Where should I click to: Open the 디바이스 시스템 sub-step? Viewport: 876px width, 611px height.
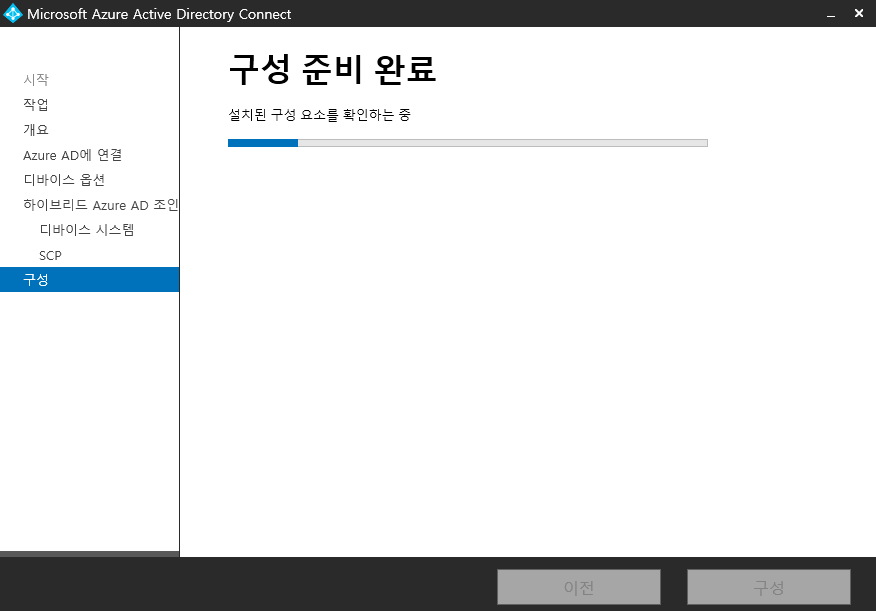(87, 230)
